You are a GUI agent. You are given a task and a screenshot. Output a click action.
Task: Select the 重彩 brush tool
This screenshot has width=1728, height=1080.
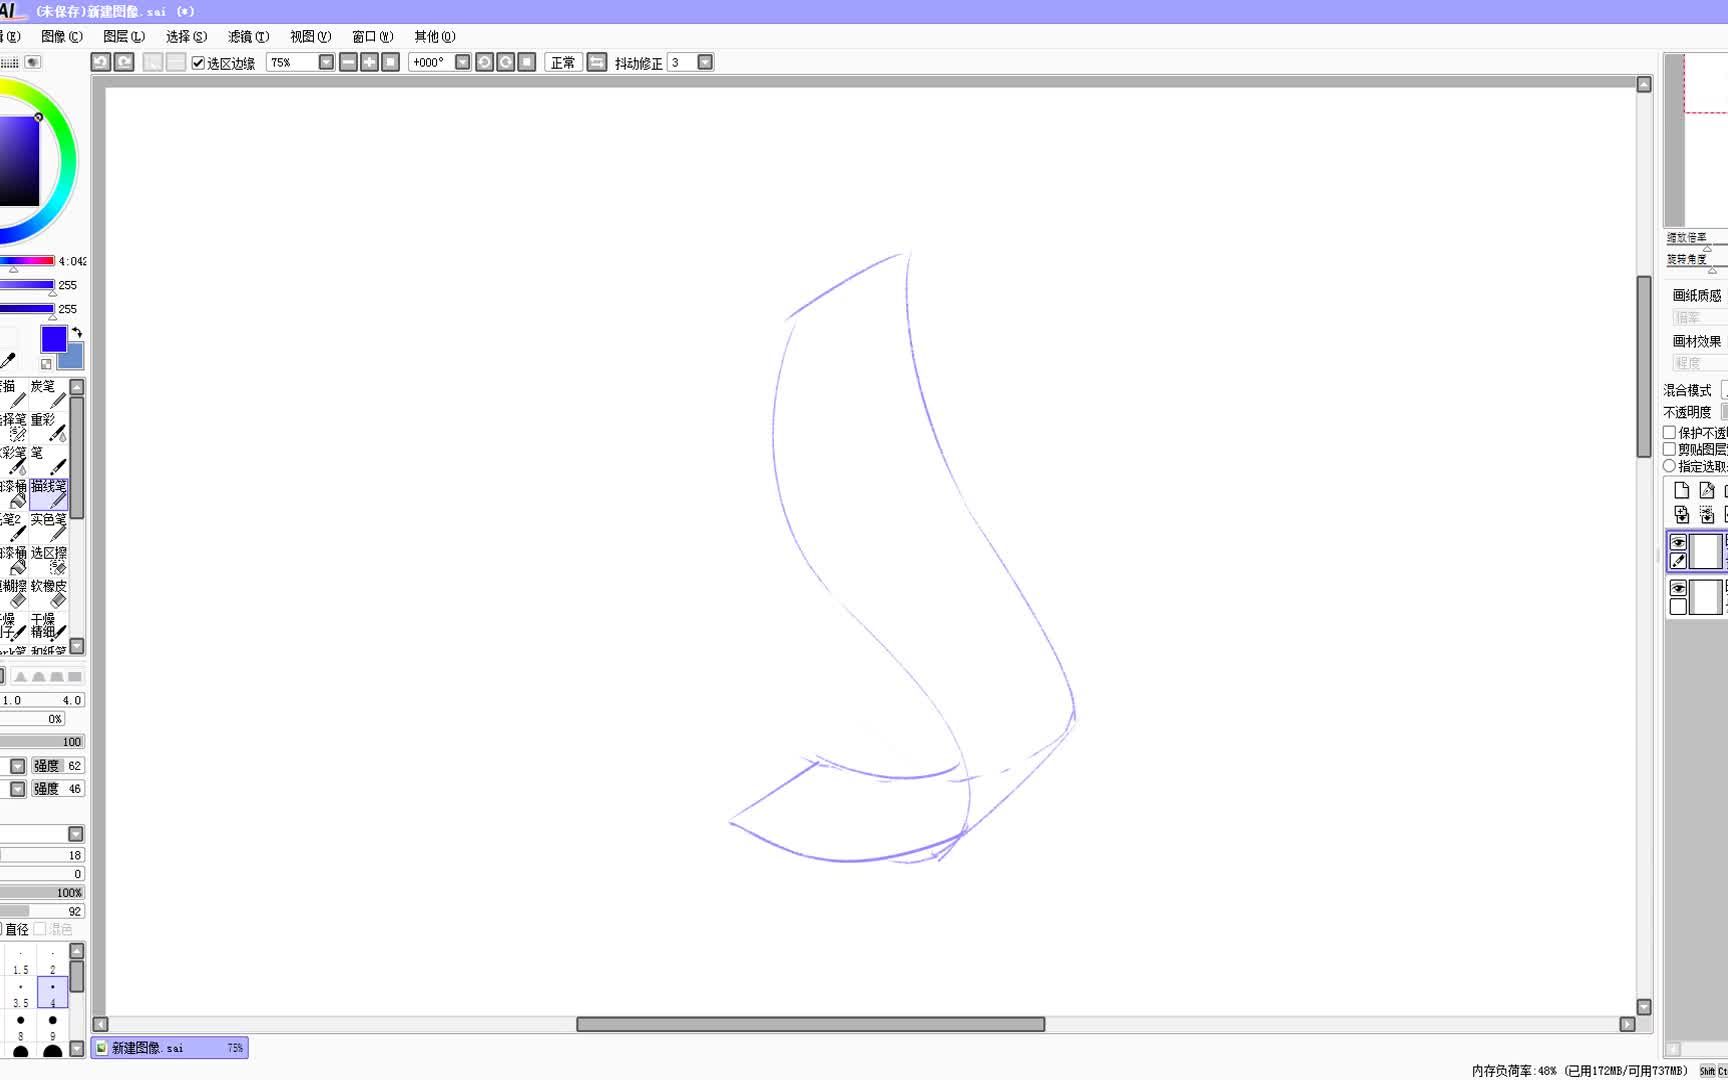(48, 428)
